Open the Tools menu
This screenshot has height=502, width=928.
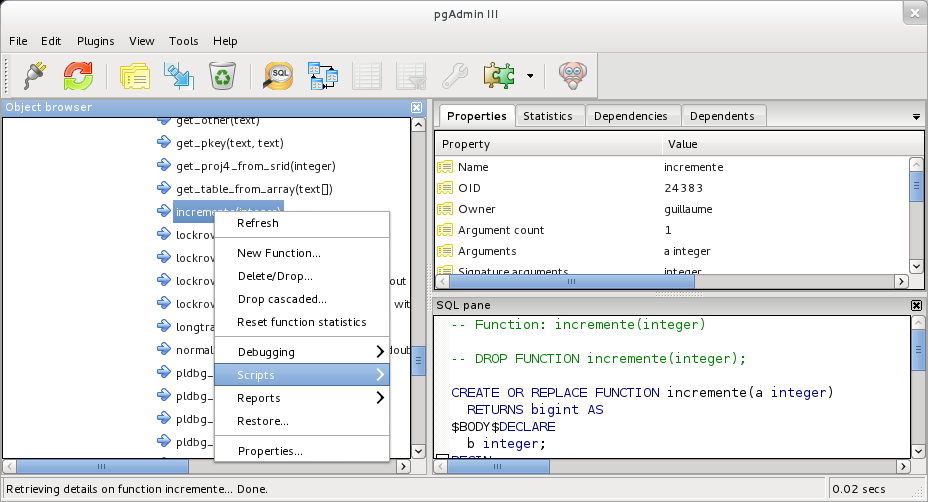(x=183, y=41)
